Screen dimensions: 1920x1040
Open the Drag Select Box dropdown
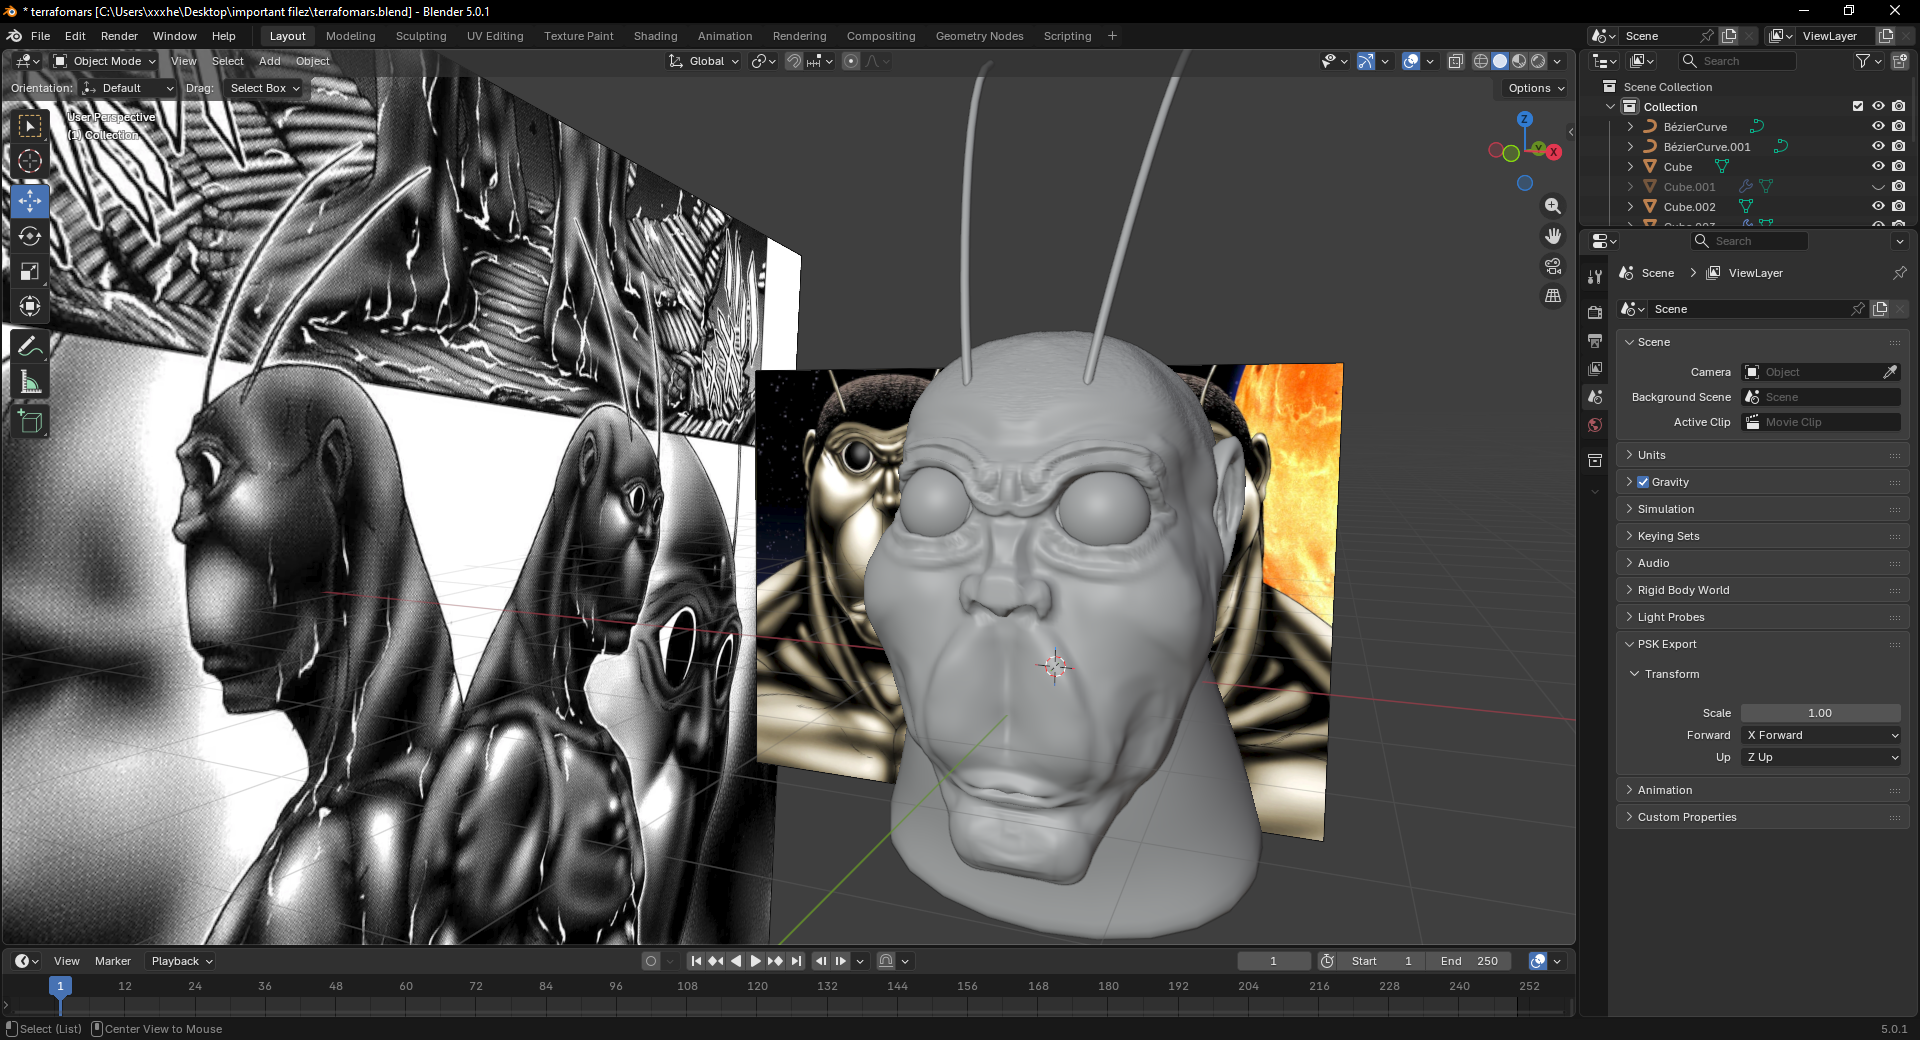pyautogui.click(x=265, y=88)
